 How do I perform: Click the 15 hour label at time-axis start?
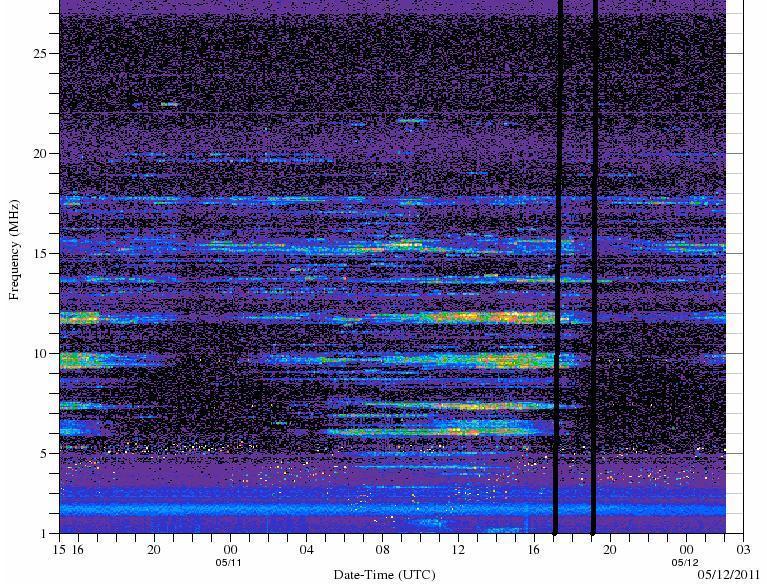point(60,550)
